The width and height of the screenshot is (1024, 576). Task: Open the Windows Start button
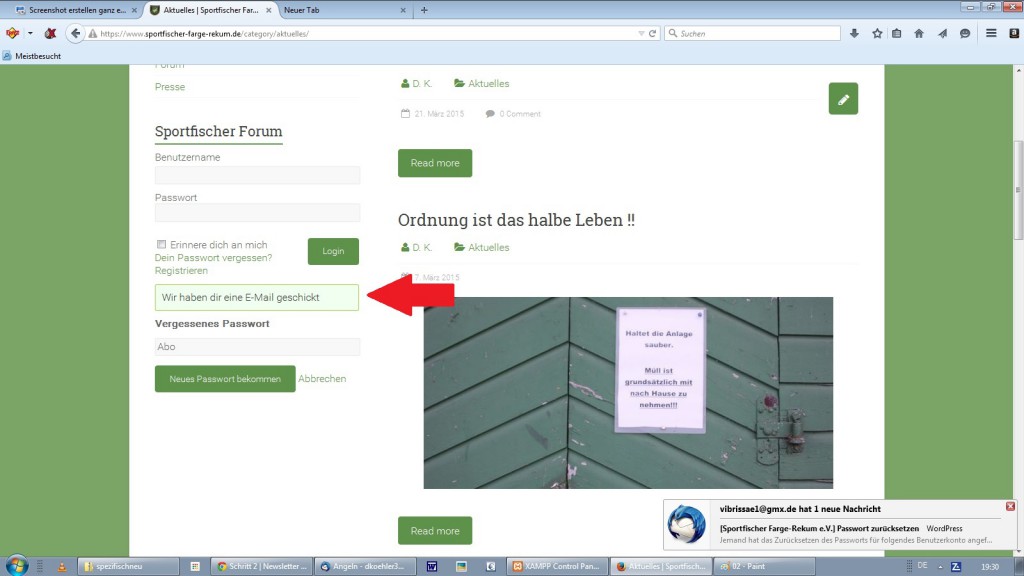[16, 566]
